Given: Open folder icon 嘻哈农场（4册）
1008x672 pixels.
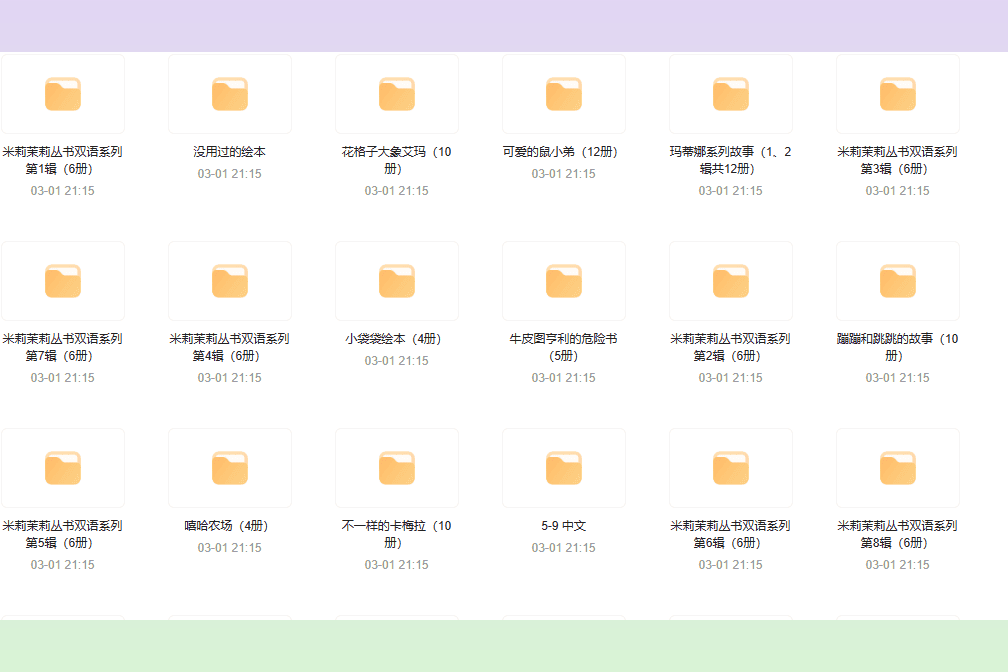Looking at the screenshot, I should point(230,468).
